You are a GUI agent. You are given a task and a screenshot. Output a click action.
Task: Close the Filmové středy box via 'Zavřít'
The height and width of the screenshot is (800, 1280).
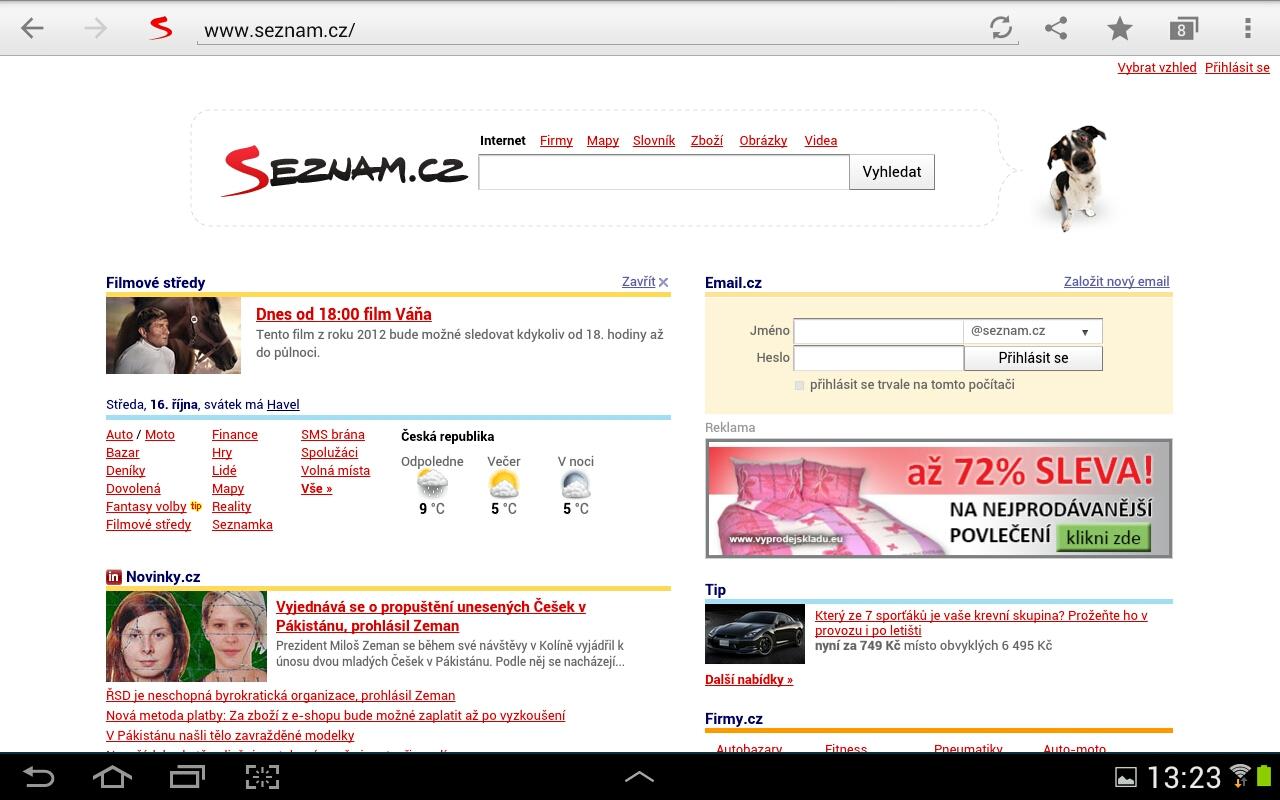[638, 282]
